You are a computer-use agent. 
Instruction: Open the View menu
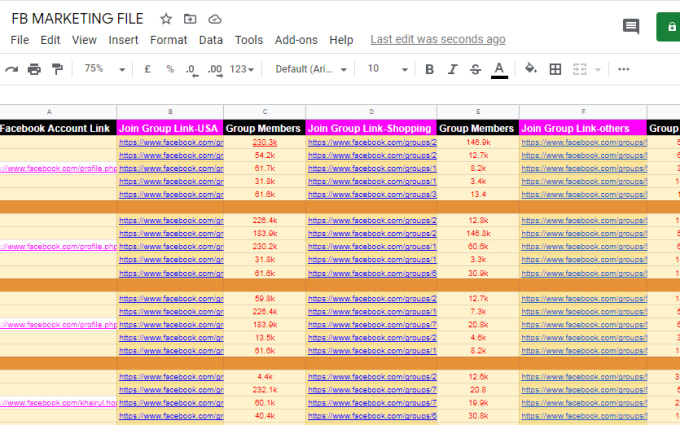[x=84, y=40]
